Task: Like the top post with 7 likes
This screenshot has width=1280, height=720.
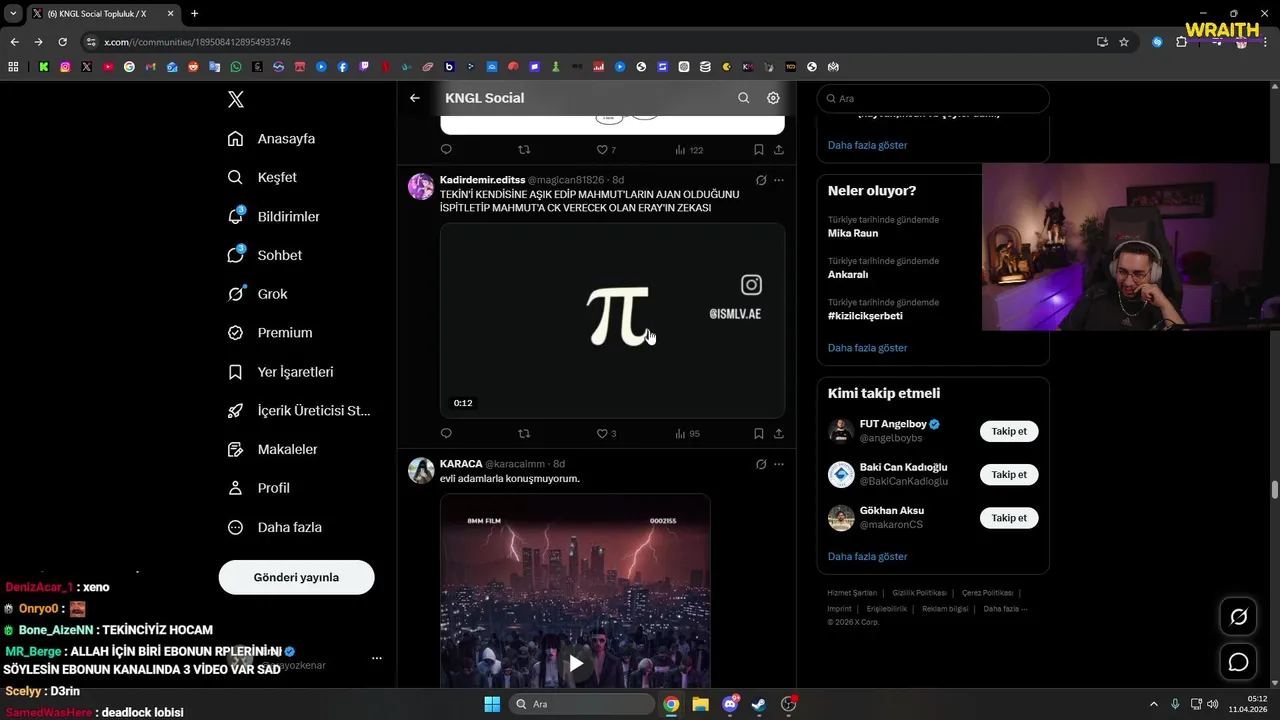Action: pos(606,150)
